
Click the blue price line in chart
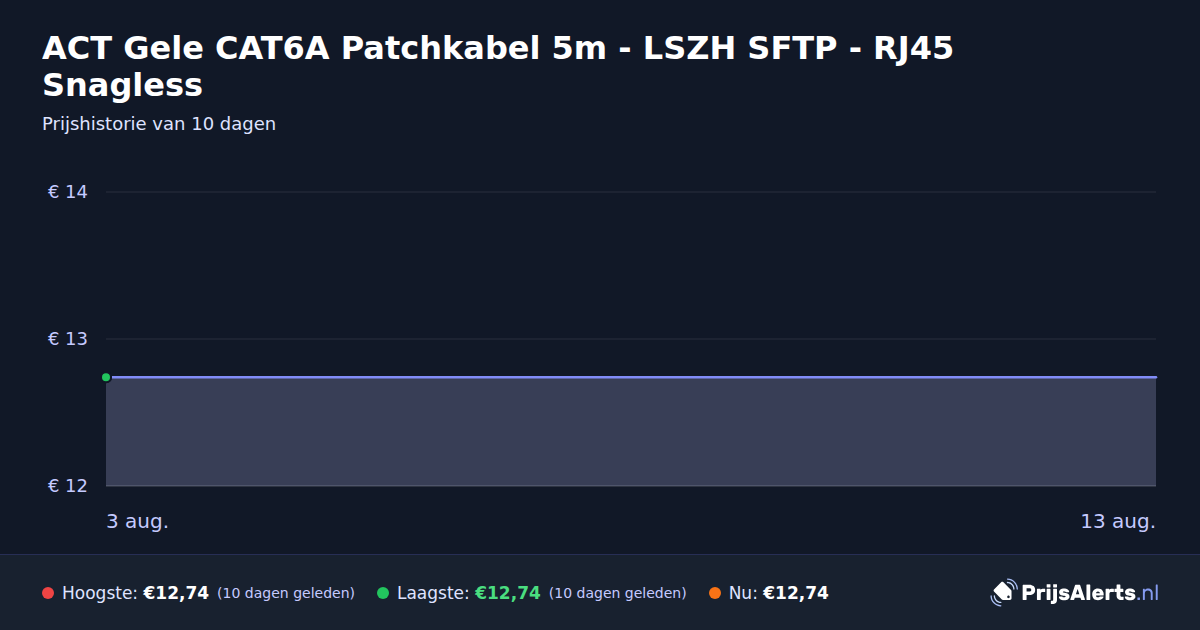631,377
